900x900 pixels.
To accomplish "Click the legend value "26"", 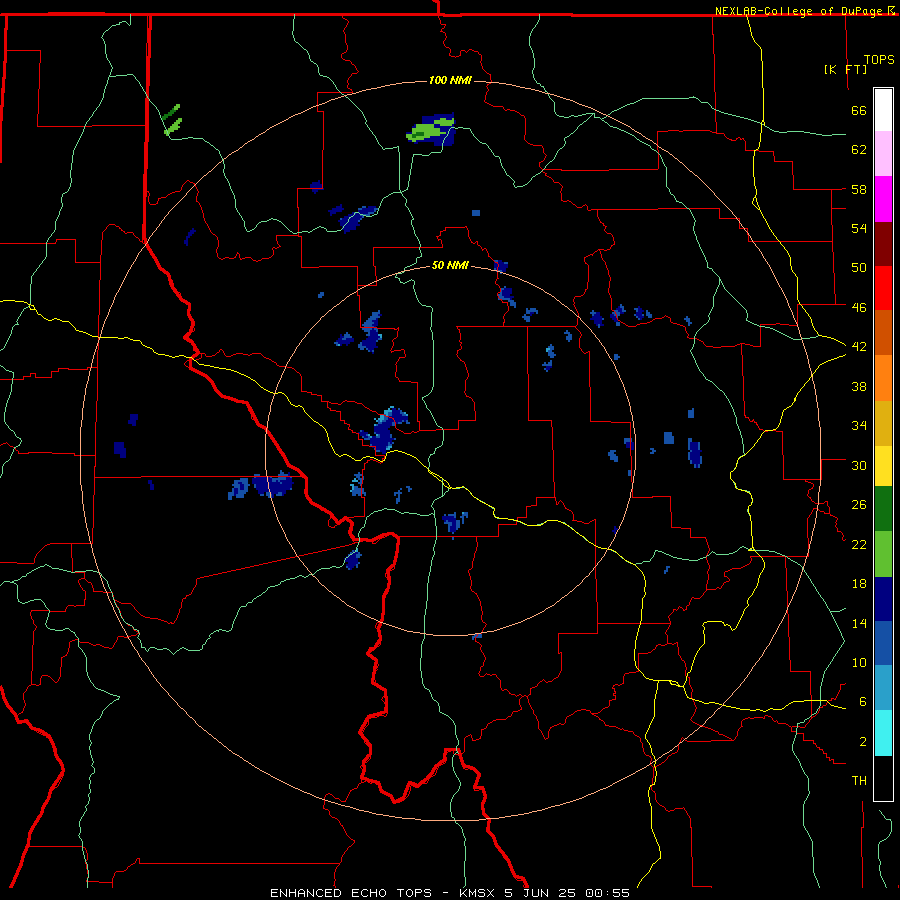I will tap(859, 505).
